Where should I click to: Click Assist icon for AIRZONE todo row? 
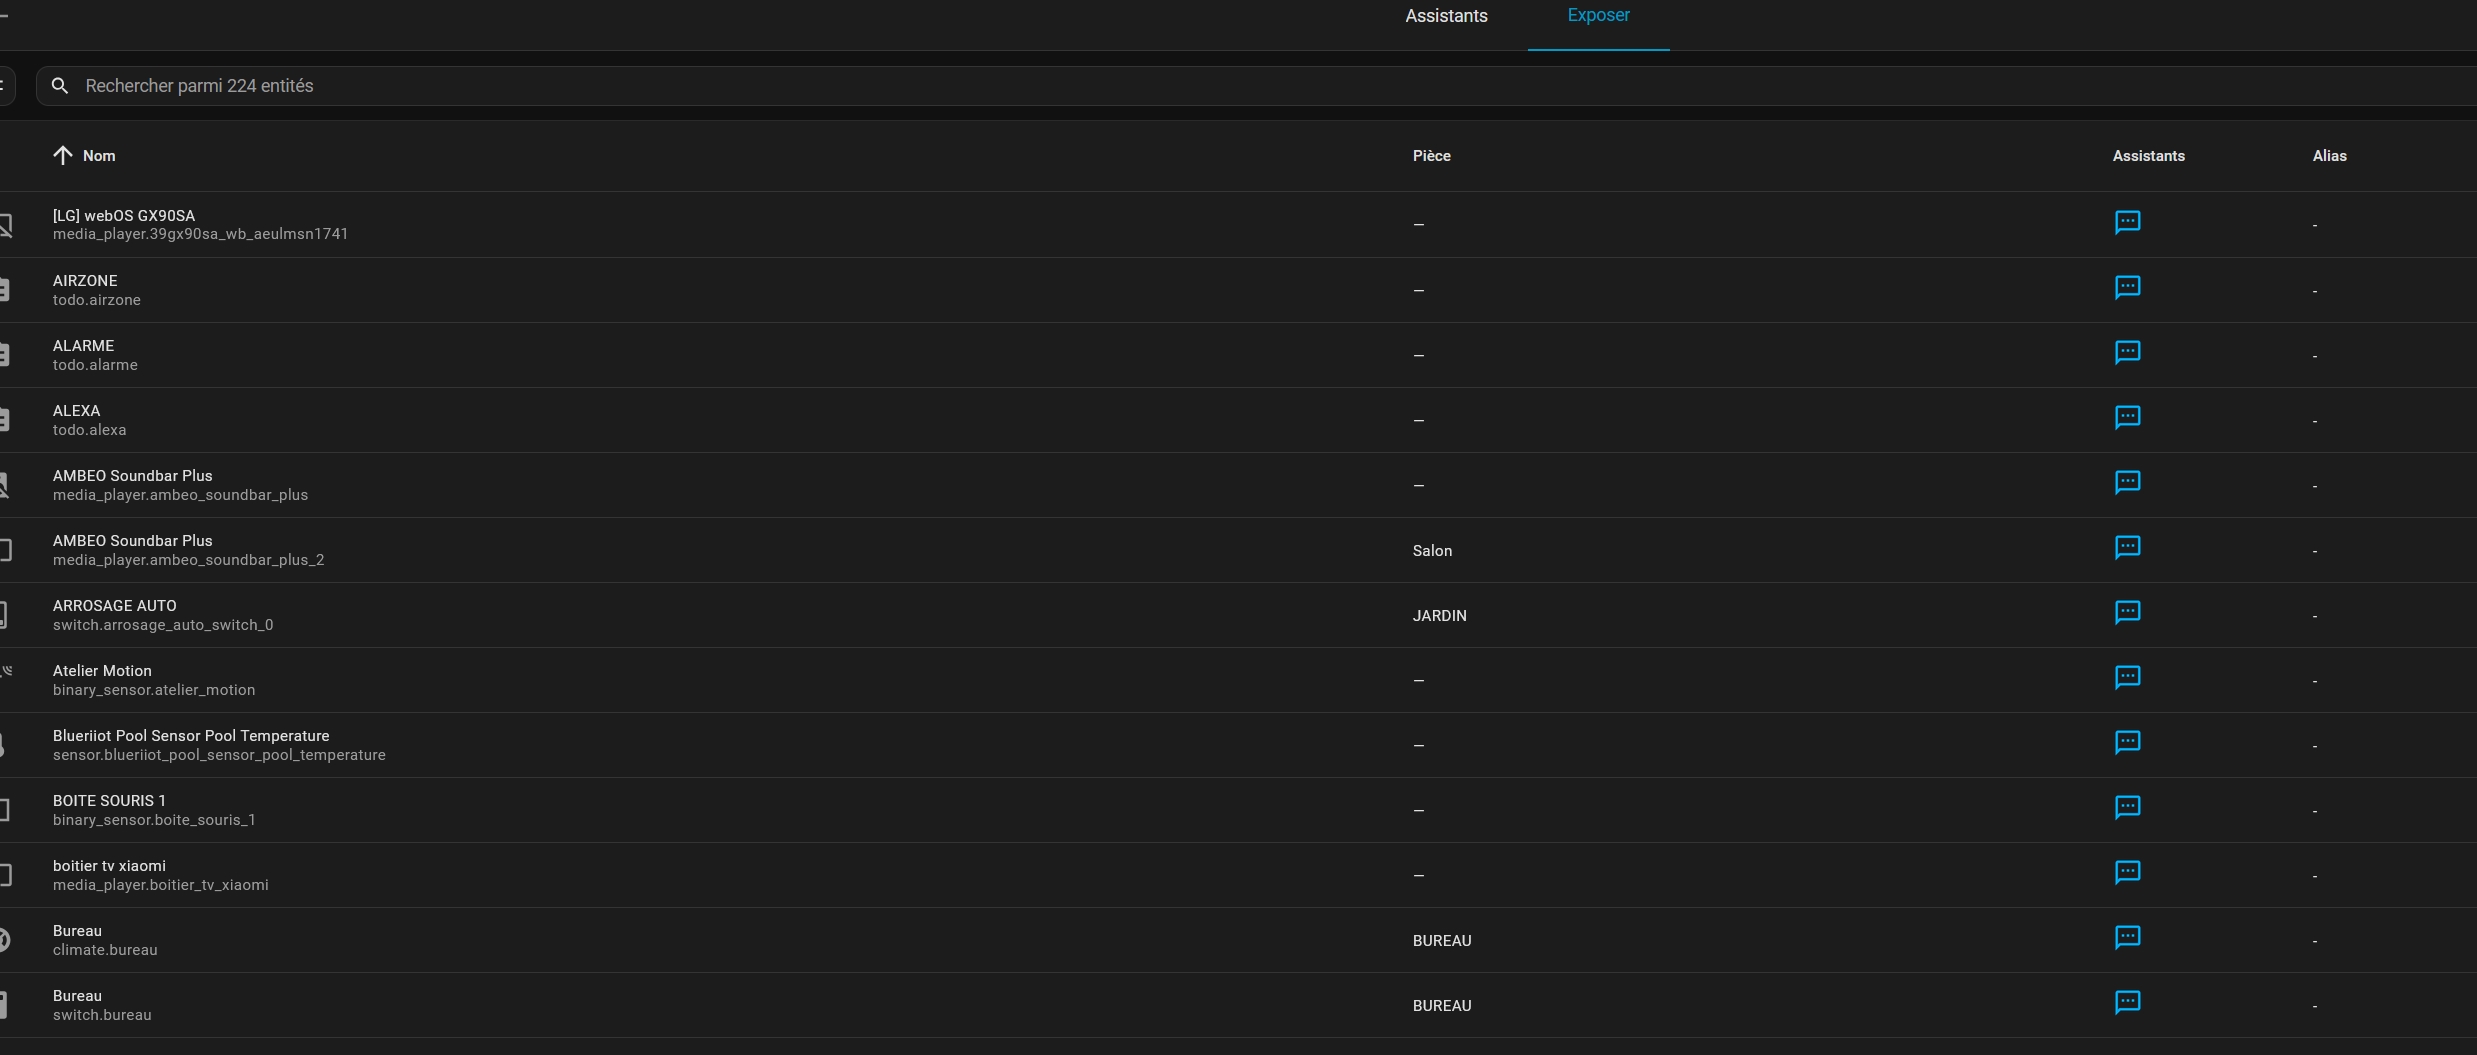tap(2127, 287)
